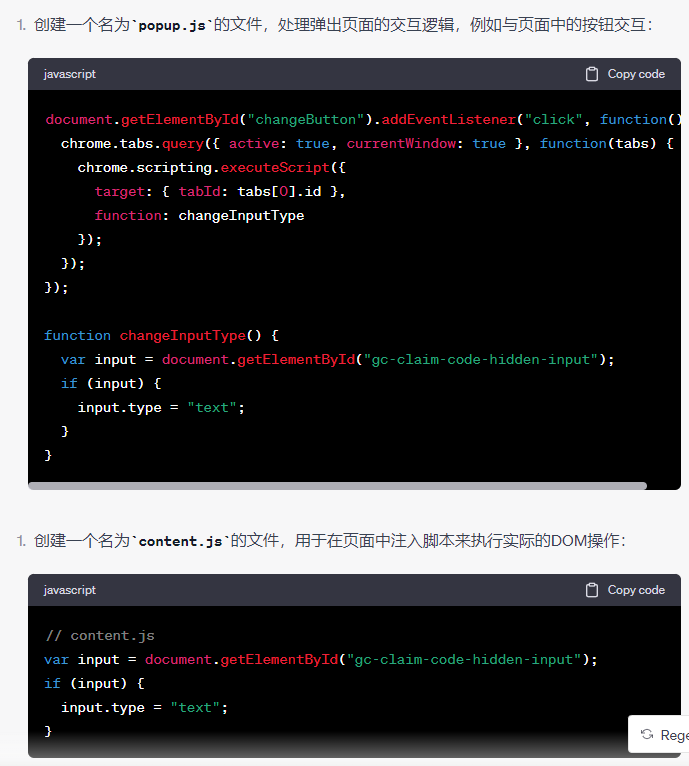Click clipboard icon in first code block header
689x766 pixels.
click(x=592, y=74)
